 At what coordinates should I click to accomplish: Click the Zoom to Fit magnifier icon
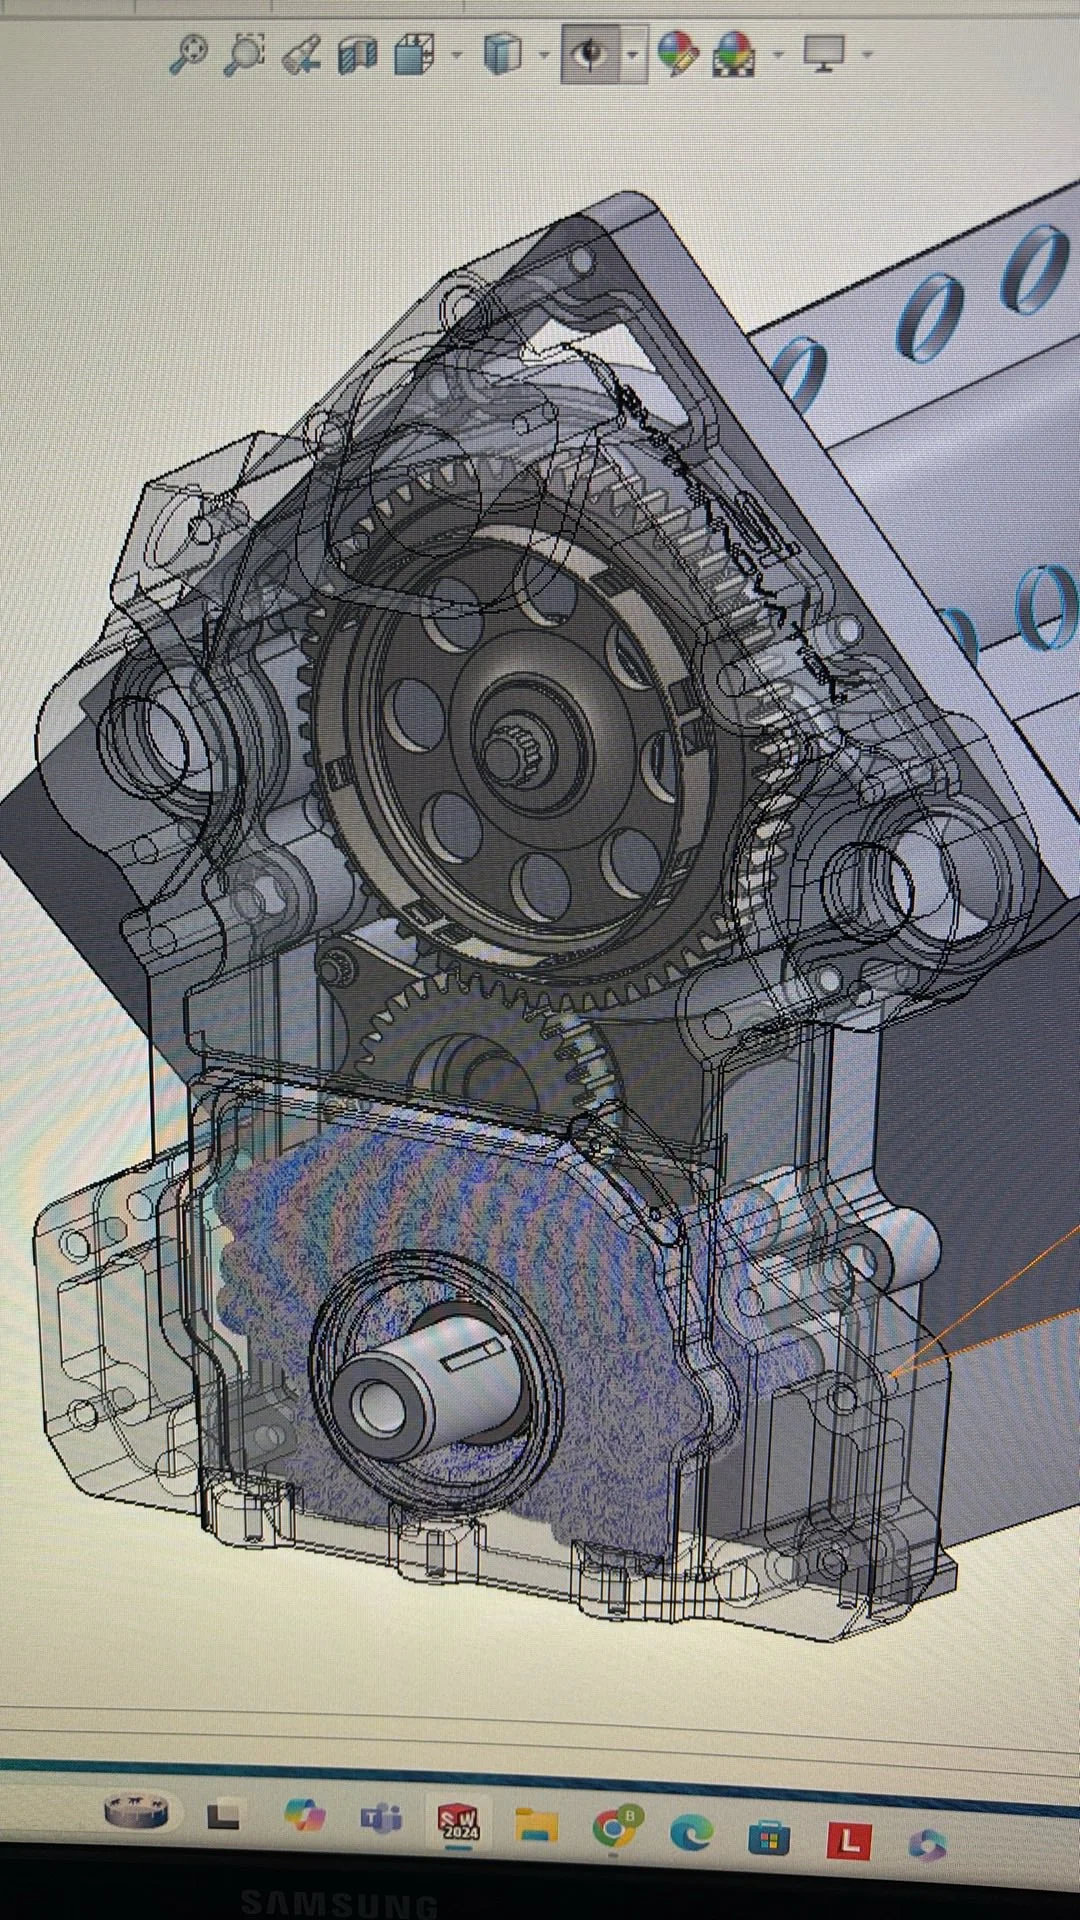tap(188, 53)
